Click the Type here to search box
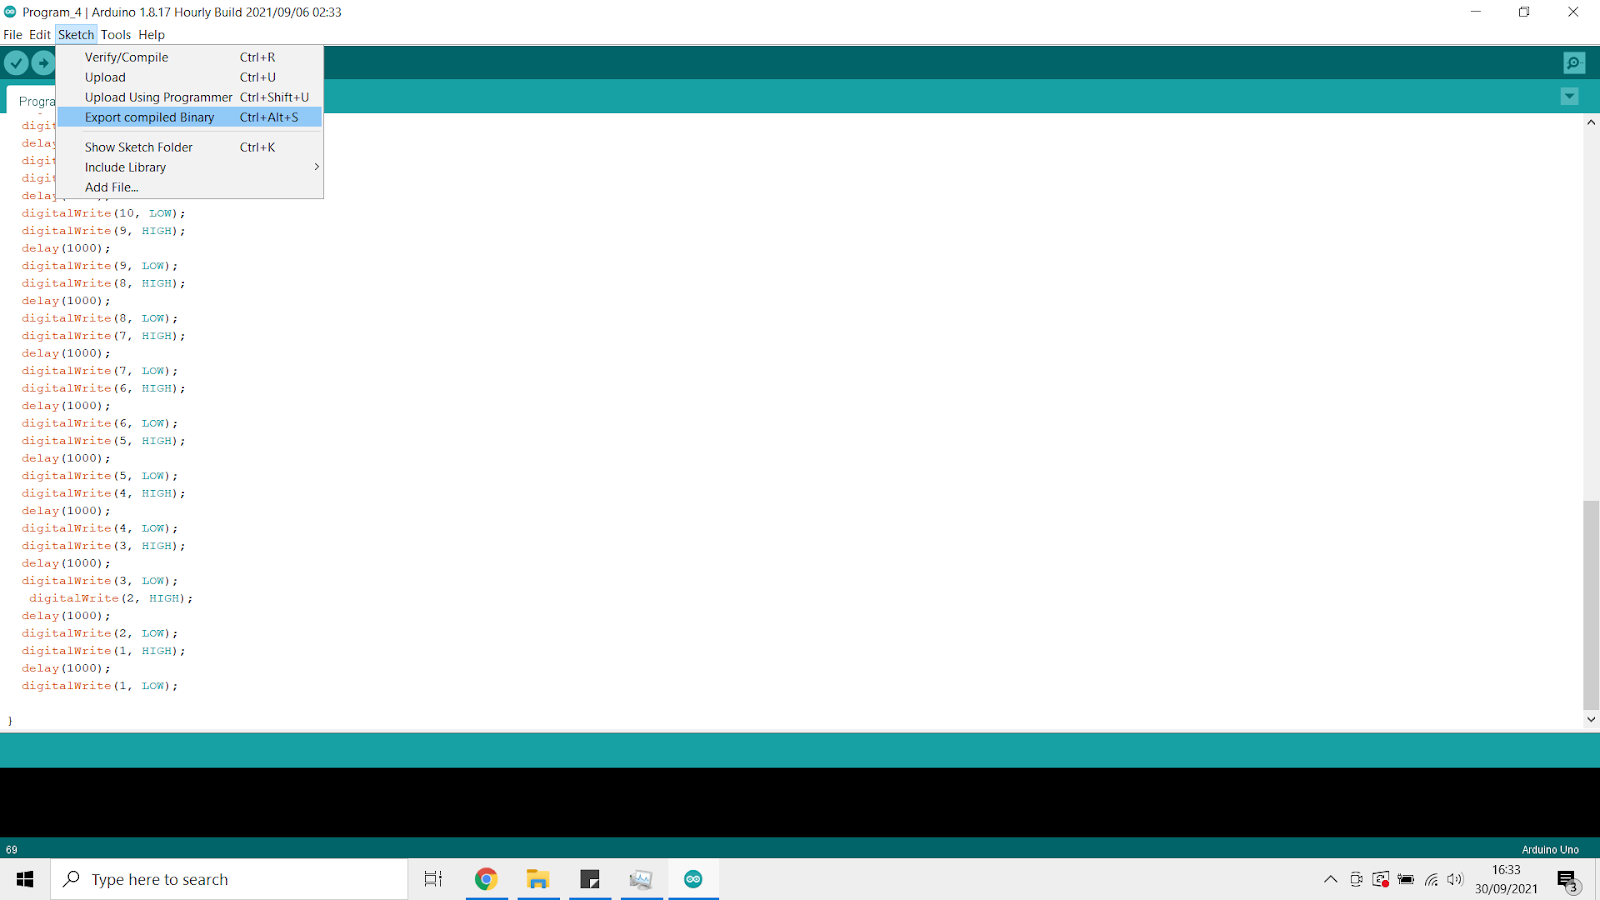This screenshot has height=900, width=1600. pyautogui.click(x=229, y=879)
